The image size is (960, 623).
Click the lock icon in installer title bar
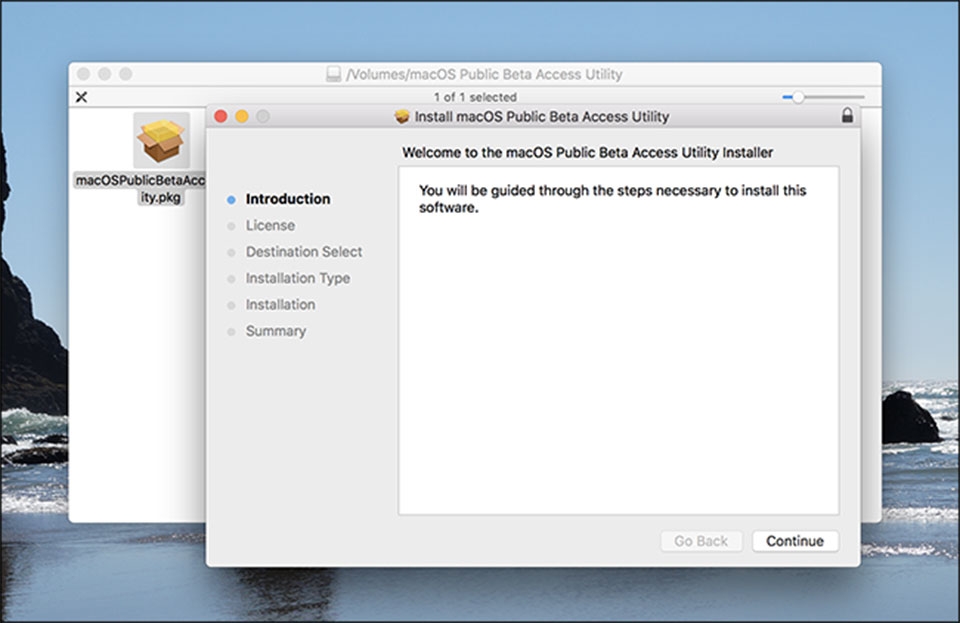click(x=847, y=115)
